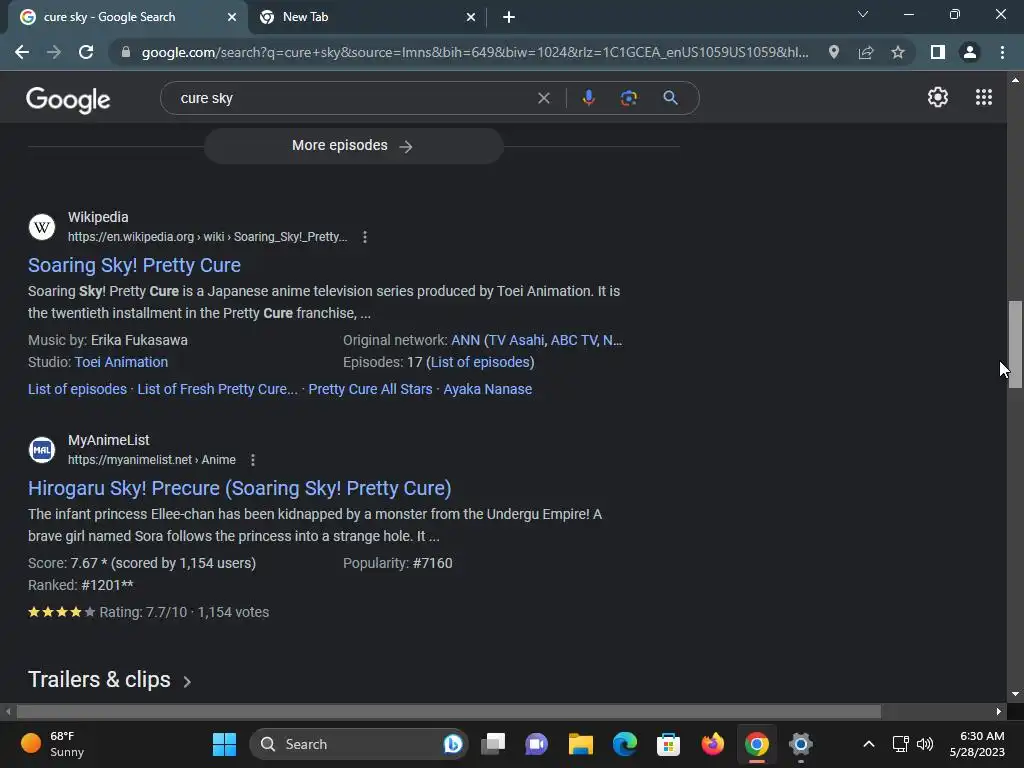
Task: Click the ANN original network link
Action: (465, 340)
